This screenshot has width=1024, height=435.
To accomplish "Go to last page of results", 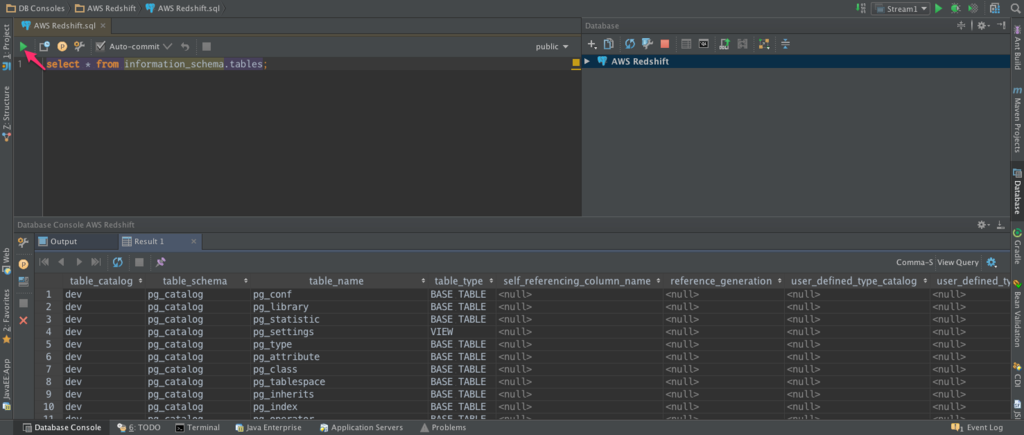I will [x=96, y=262].
